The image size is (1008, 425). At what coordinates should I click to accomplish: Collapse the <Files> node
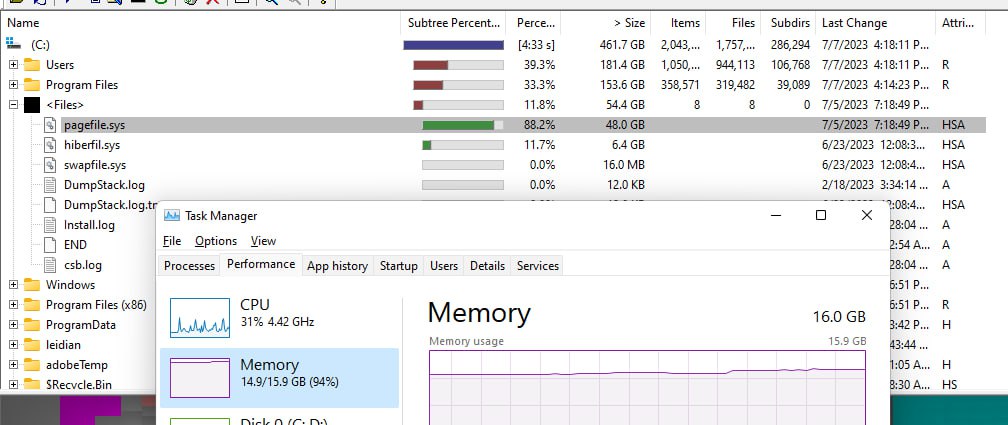[x=14, y=105]
